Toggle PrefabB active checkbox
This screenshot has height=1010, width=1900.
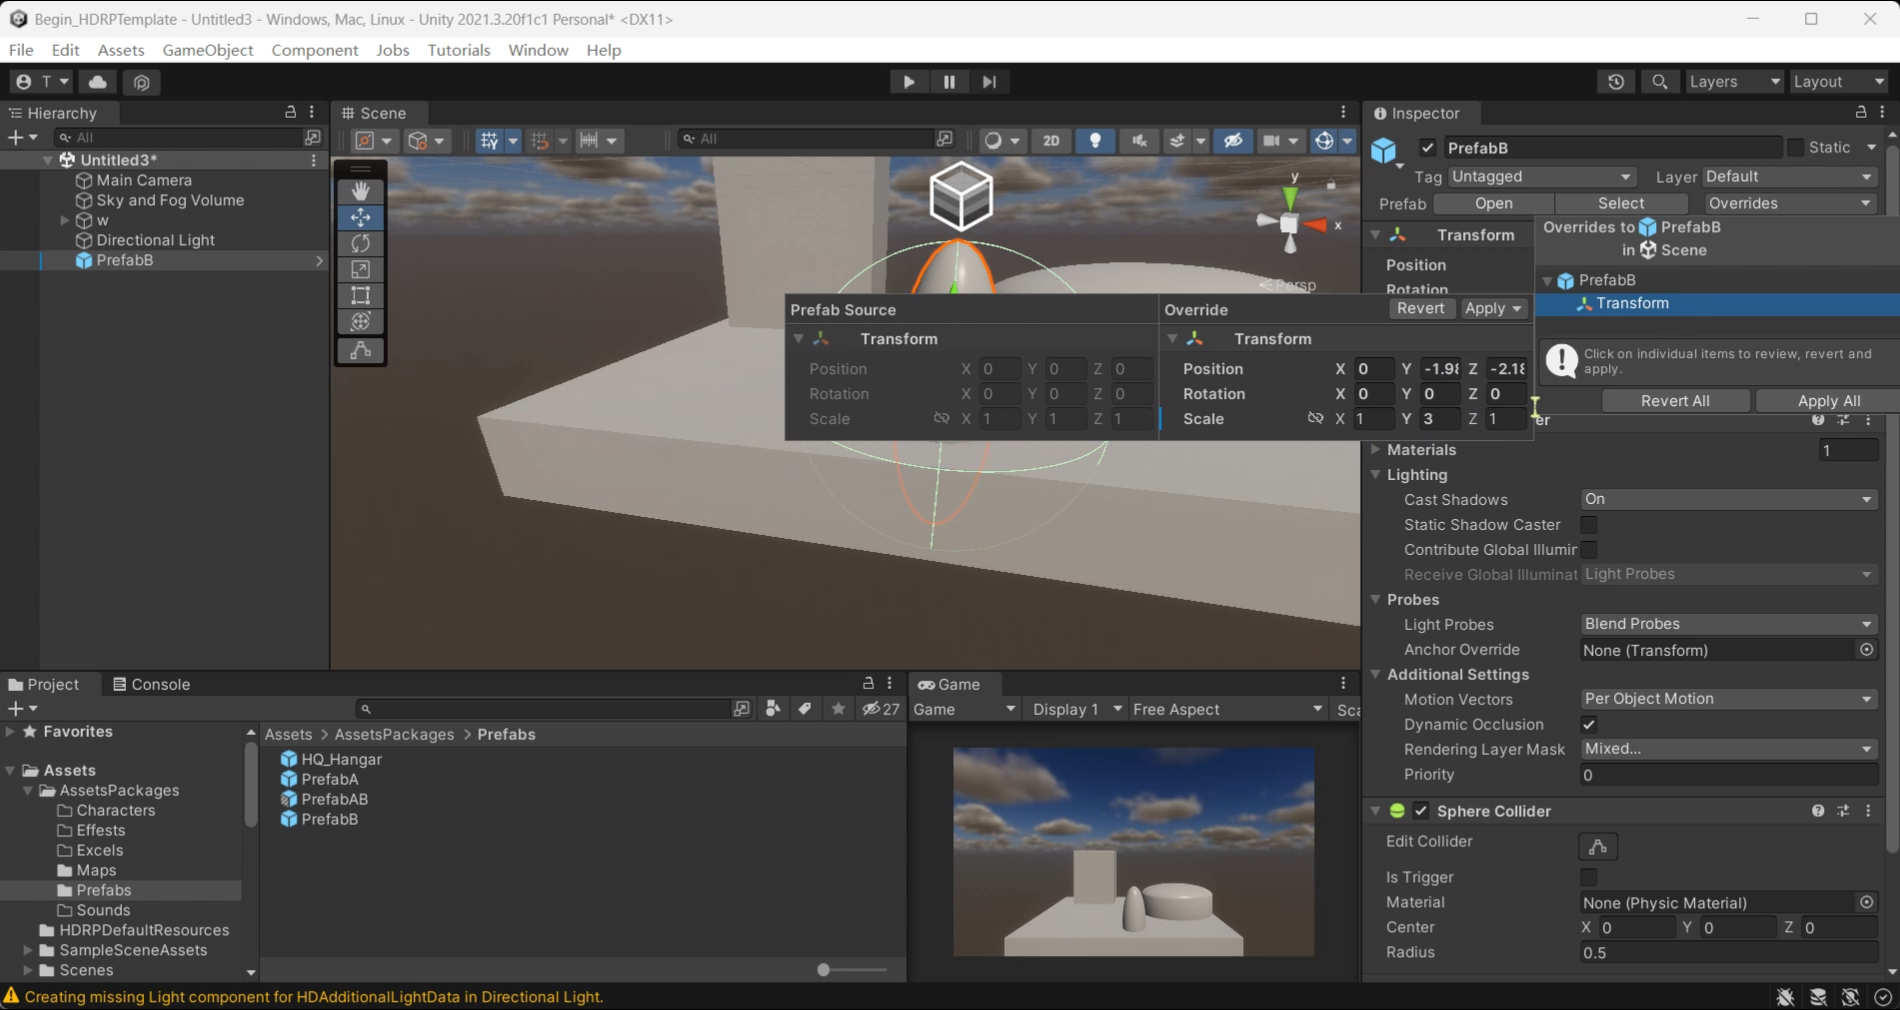point(1428,148)
